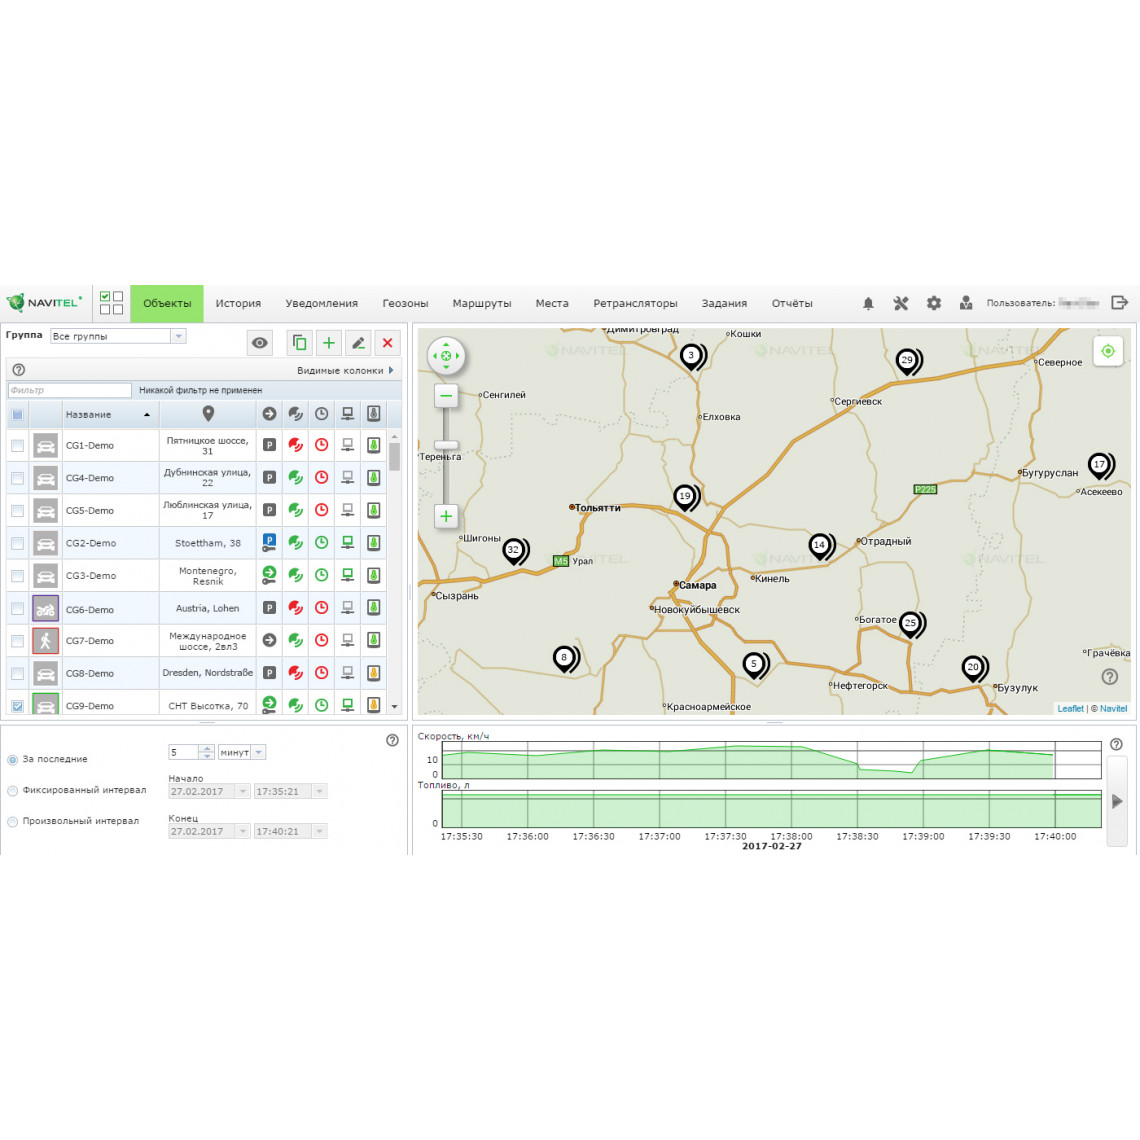
Task: Check the CG2-Demo checkbox
Action: [17, 543]
